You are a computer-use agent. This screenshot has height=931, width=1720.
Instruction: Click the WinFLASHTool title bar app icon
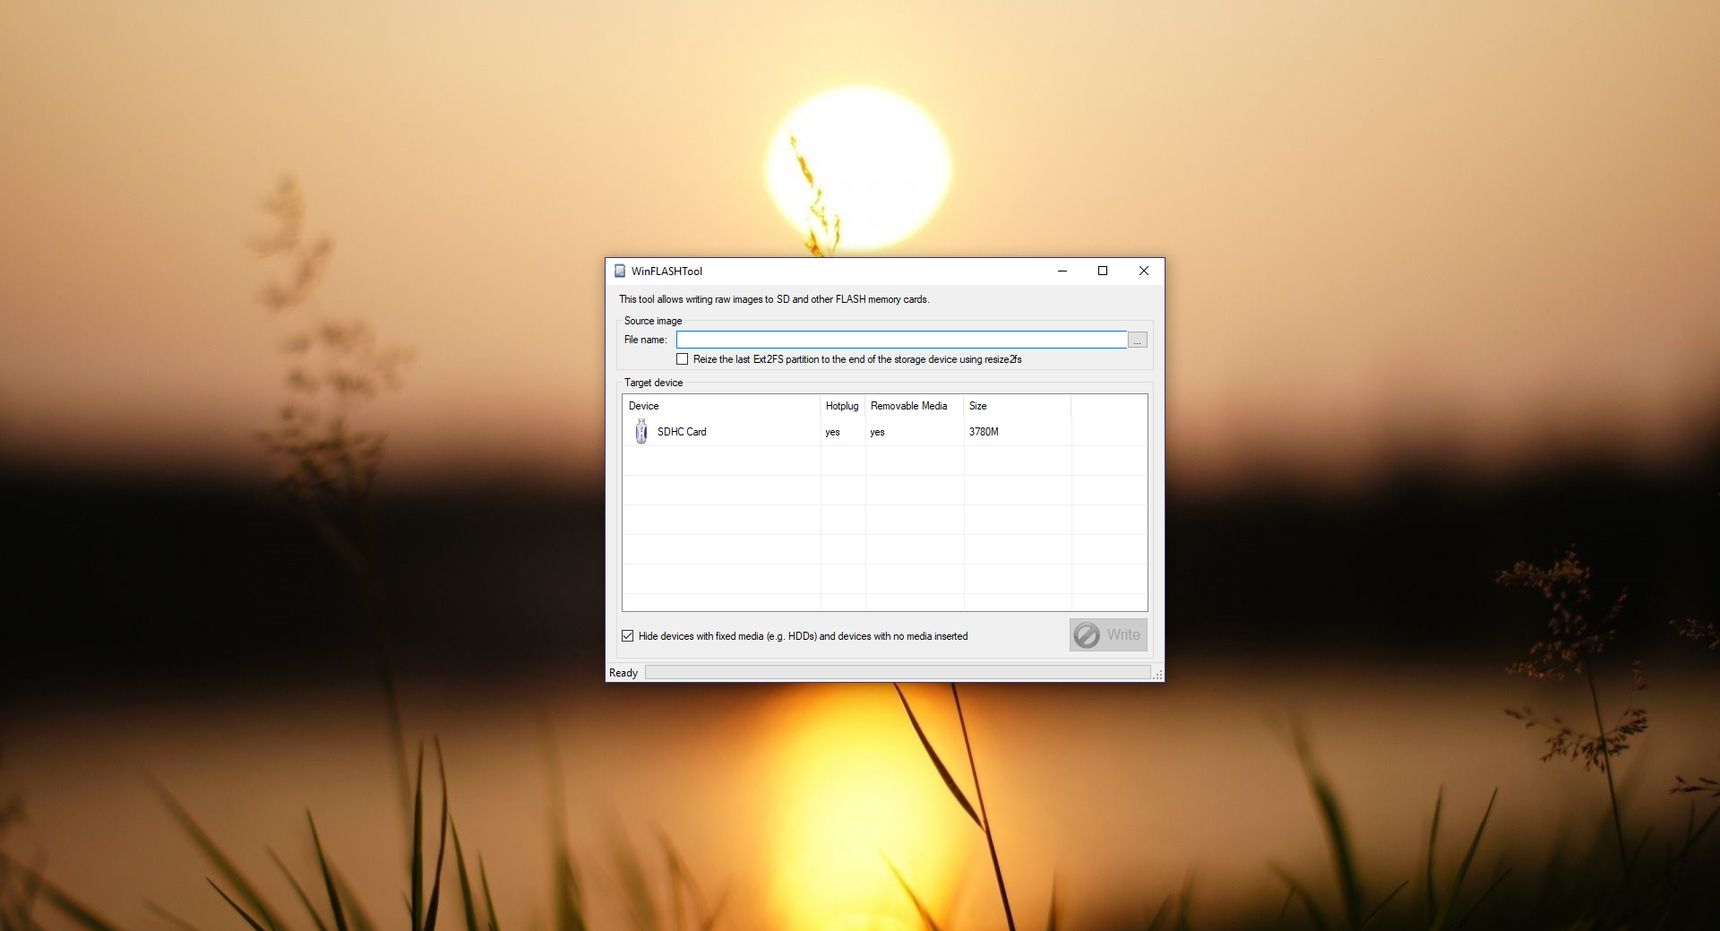[620, 271]
